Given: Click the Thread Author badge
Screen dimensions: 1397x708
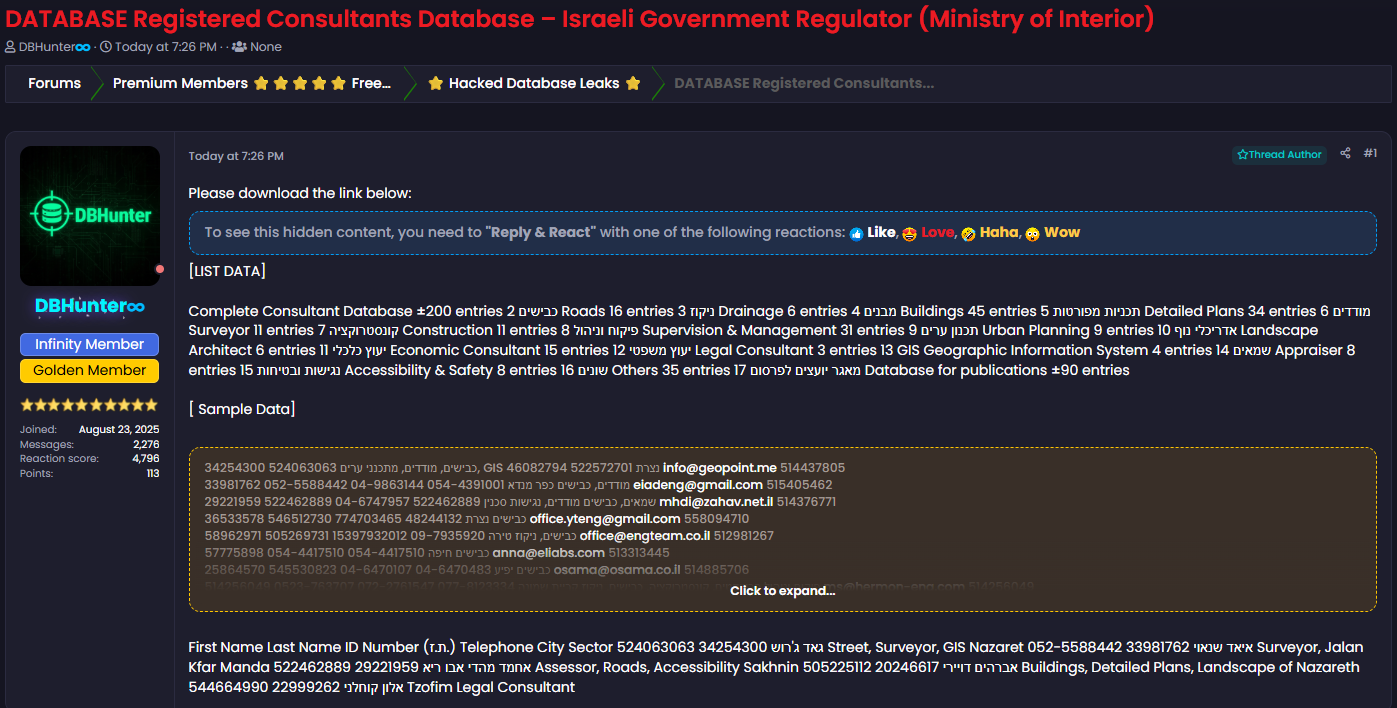Looking at the screenshot, I should click(x=1279, y=154).
